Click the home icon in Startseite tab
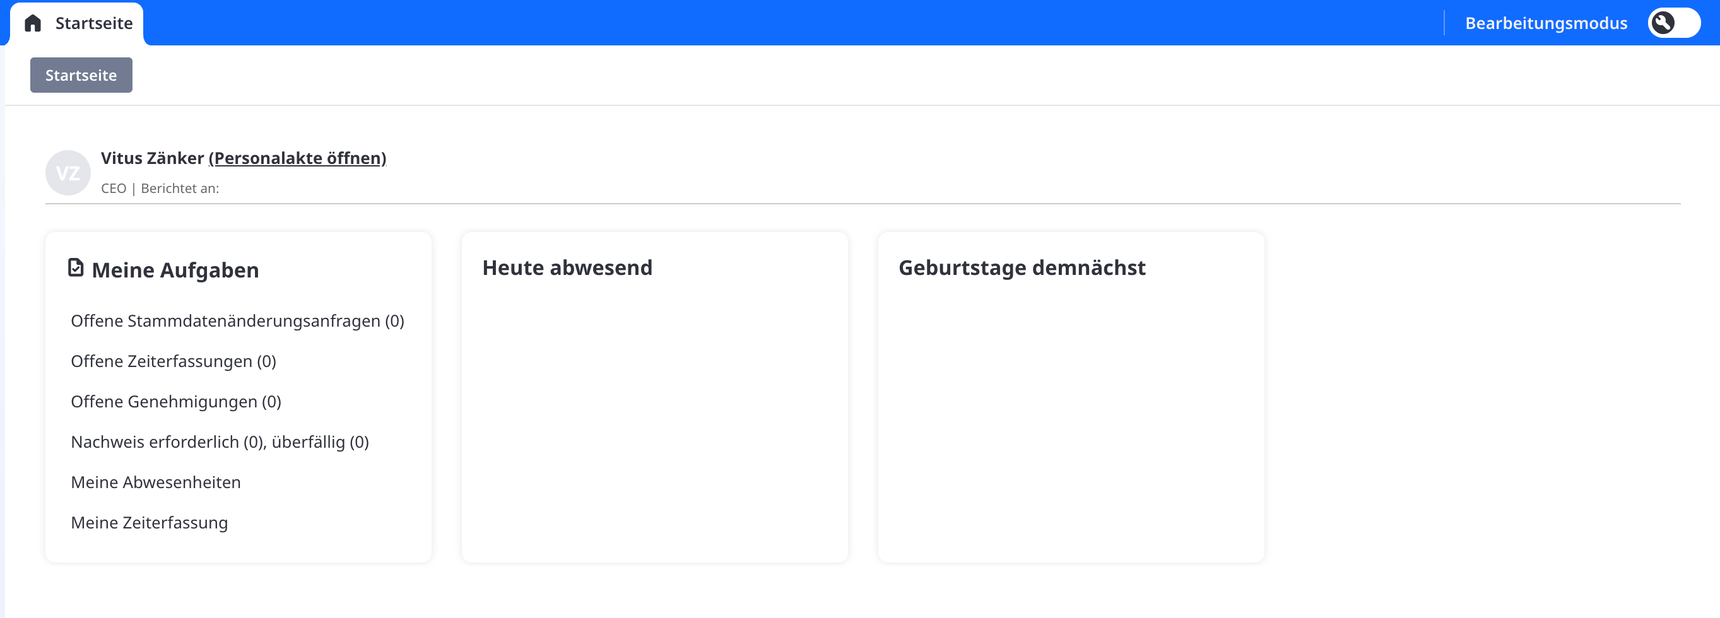The image size is (1720, 618). coord(33,23)
